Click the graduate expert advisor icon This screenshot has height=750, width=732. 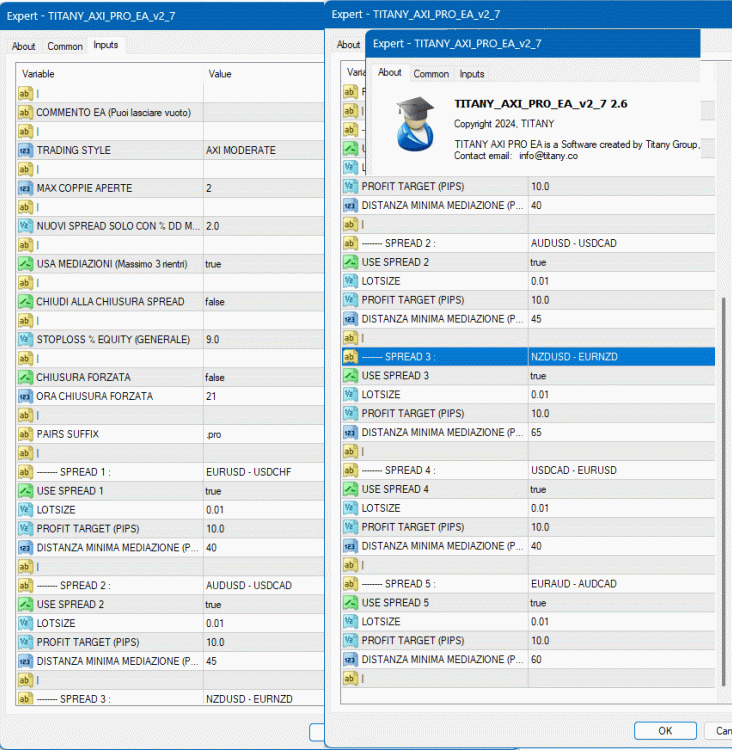pyautogui.click(x=411, y=123)
